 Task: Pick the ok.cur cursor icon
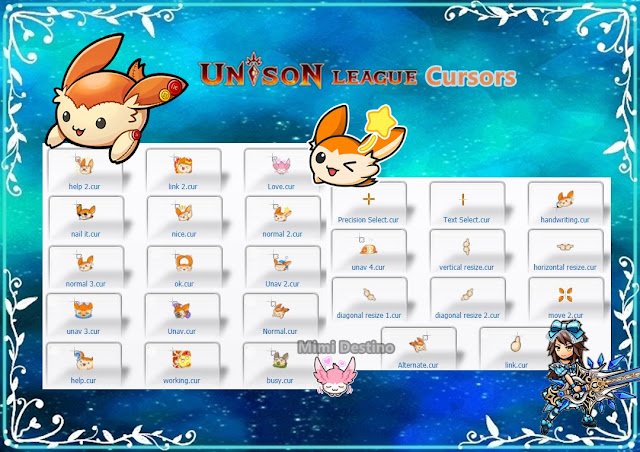point(184,263)
